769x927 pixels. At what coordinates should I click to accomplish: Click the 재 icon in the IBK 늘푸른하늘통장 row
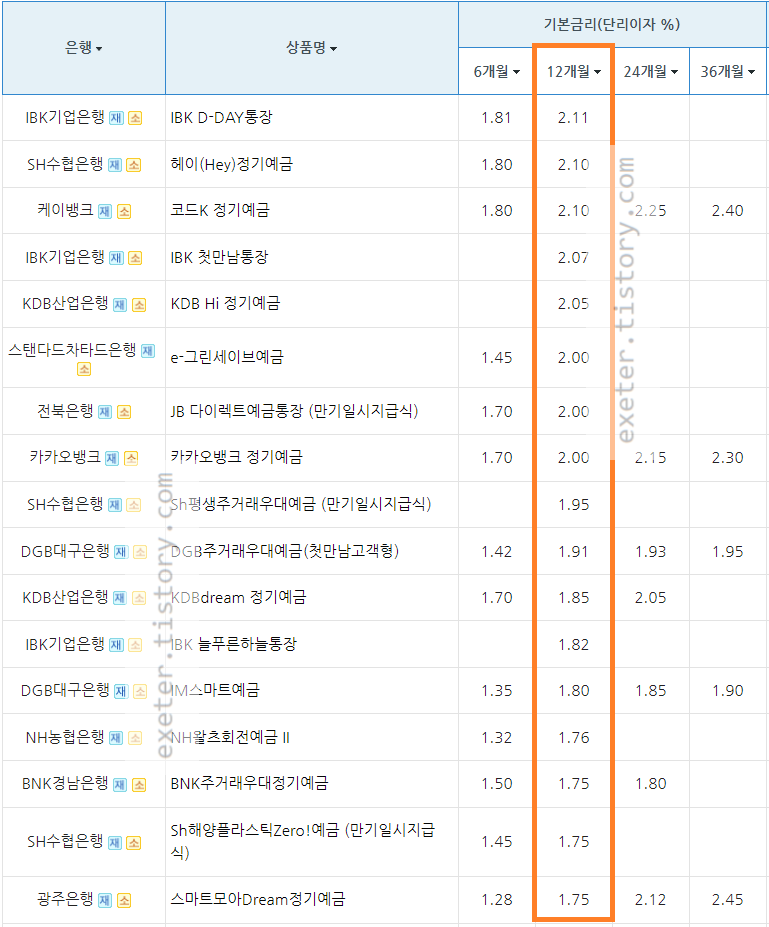(x=116, y=644)
